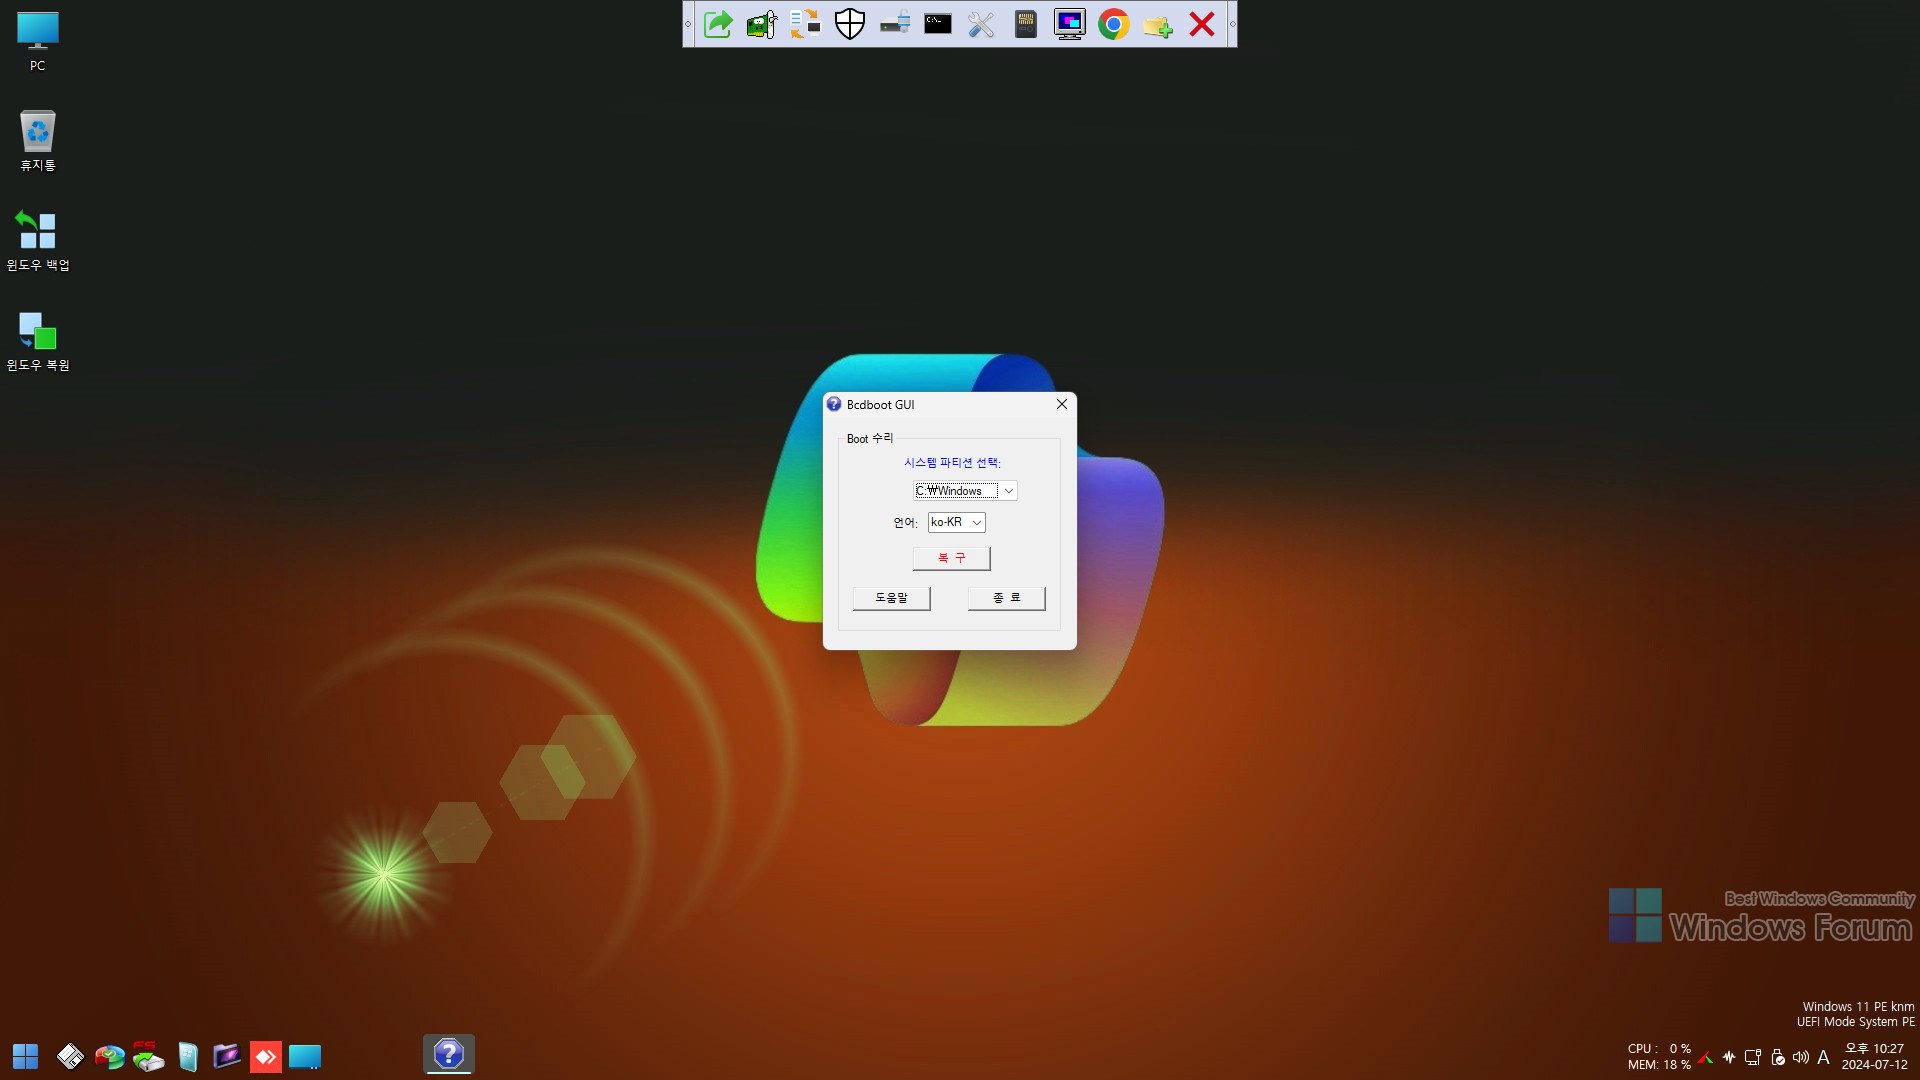Toggle the input language A indicator
1920x1080 pixels.
point(1824,1057)
